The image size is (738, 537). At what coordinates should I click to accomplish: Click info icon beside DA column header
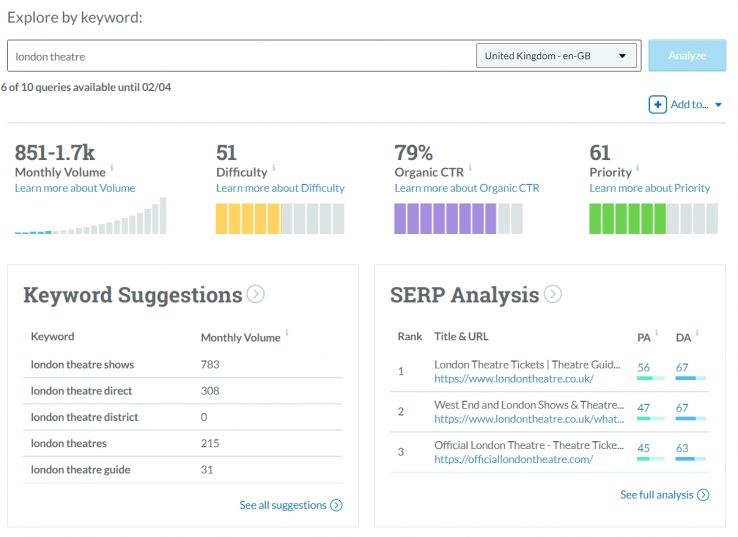pyautogui.click(x=696, y=332)
